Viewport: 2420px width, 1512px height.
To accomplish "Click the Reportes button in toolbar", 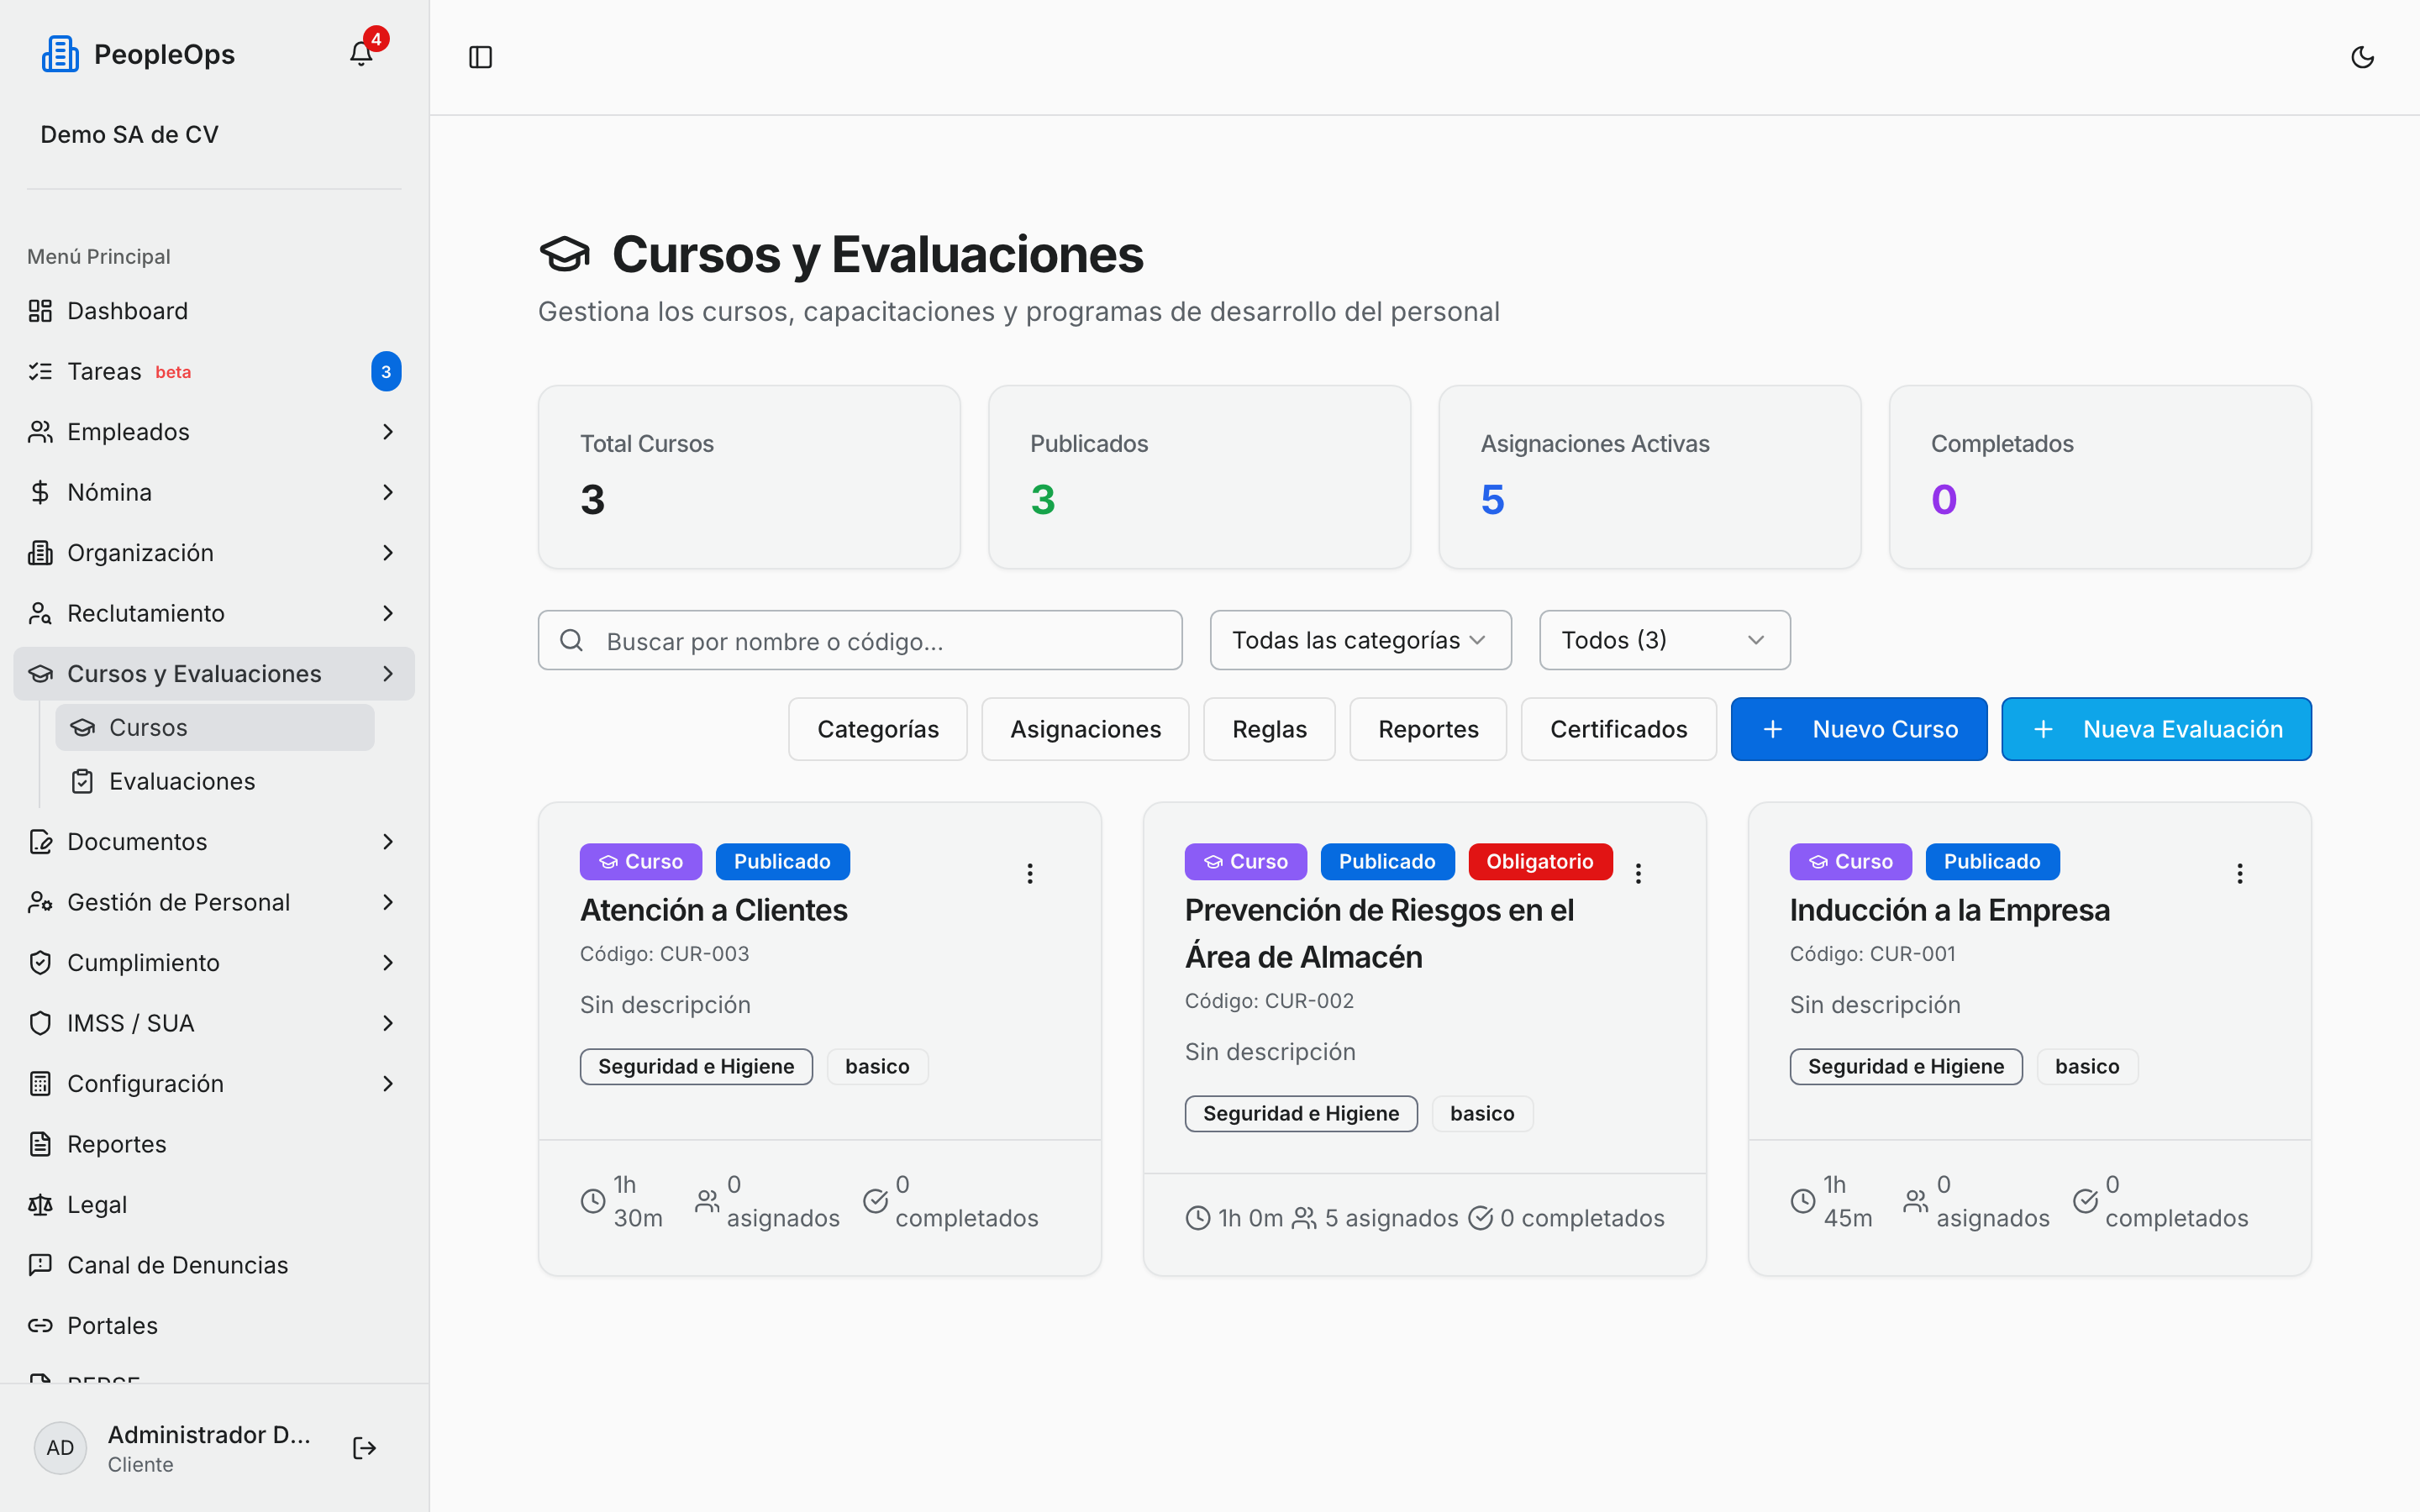I will point(1428,729).
